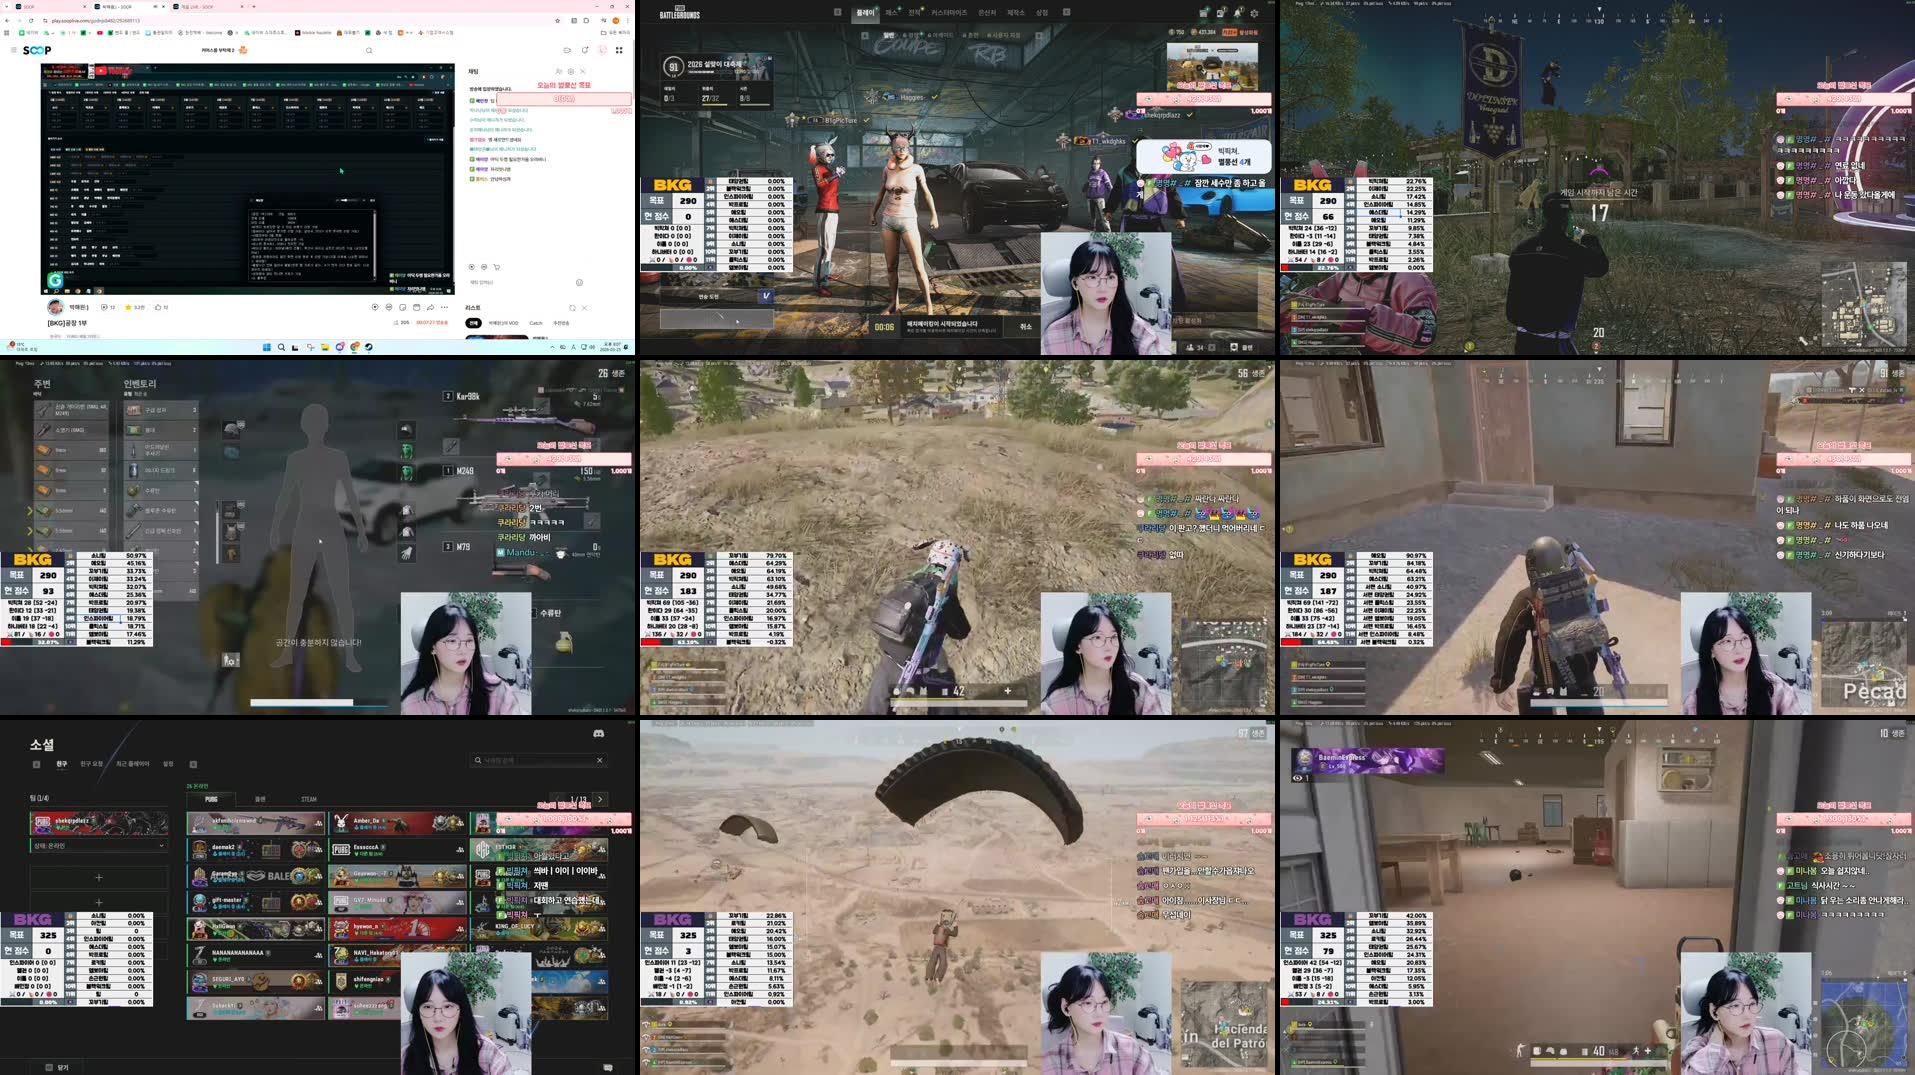Open the notification bell in PUBG top bar
The height and width of the screenshot is (1075, 1915).
pos(1239,13)
